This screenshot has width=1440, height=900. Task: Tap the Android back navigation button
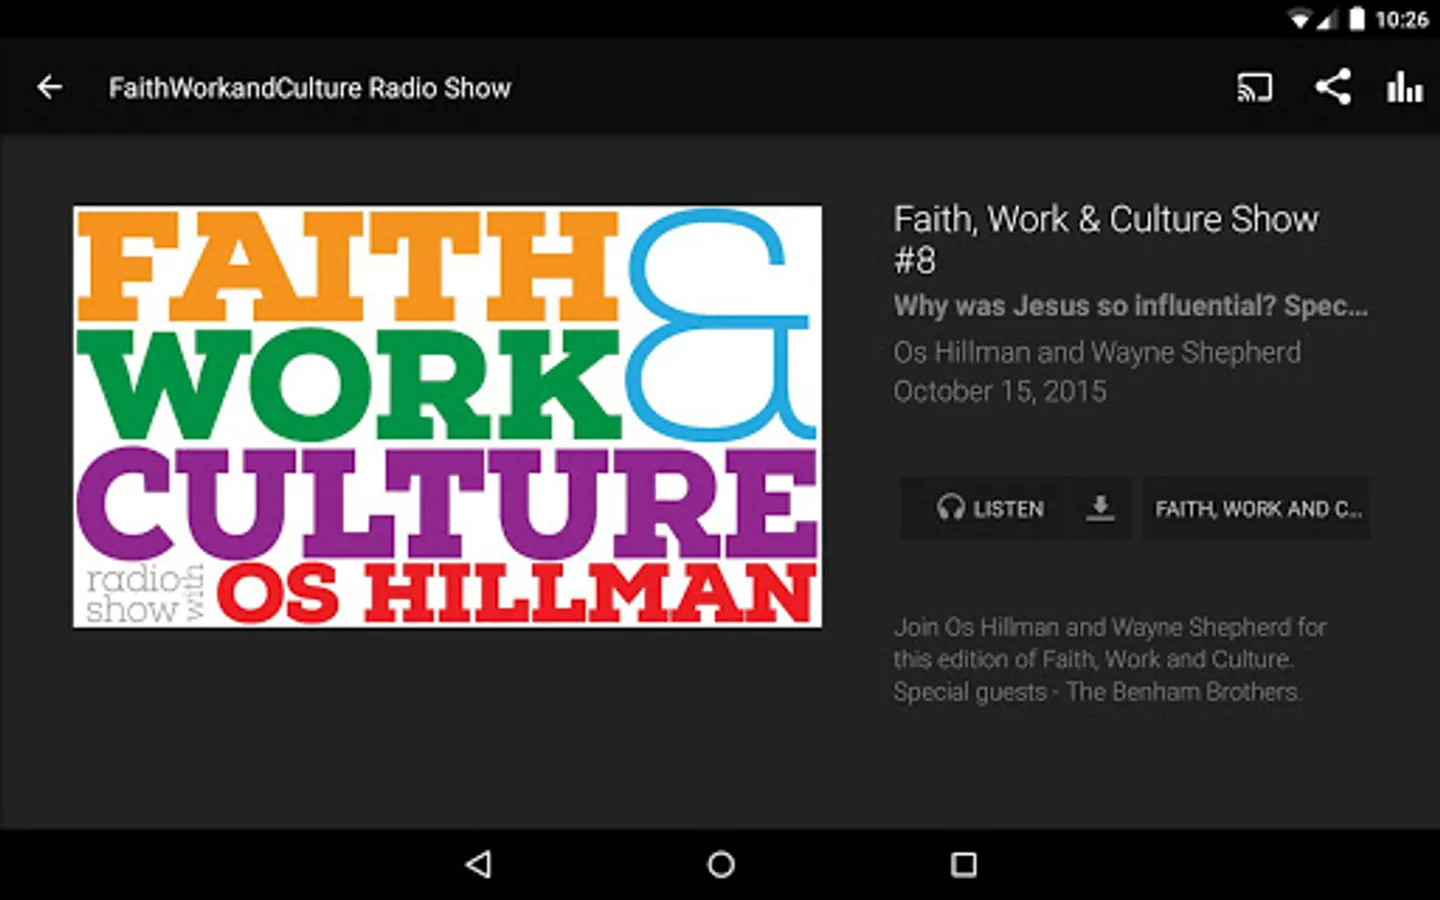point(479,864)
